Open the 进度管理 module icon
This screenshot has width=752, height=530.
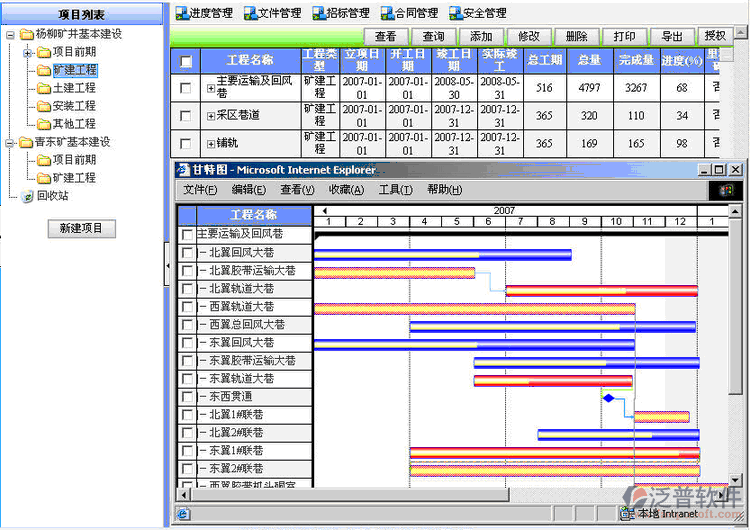click(x=182, y=13)
